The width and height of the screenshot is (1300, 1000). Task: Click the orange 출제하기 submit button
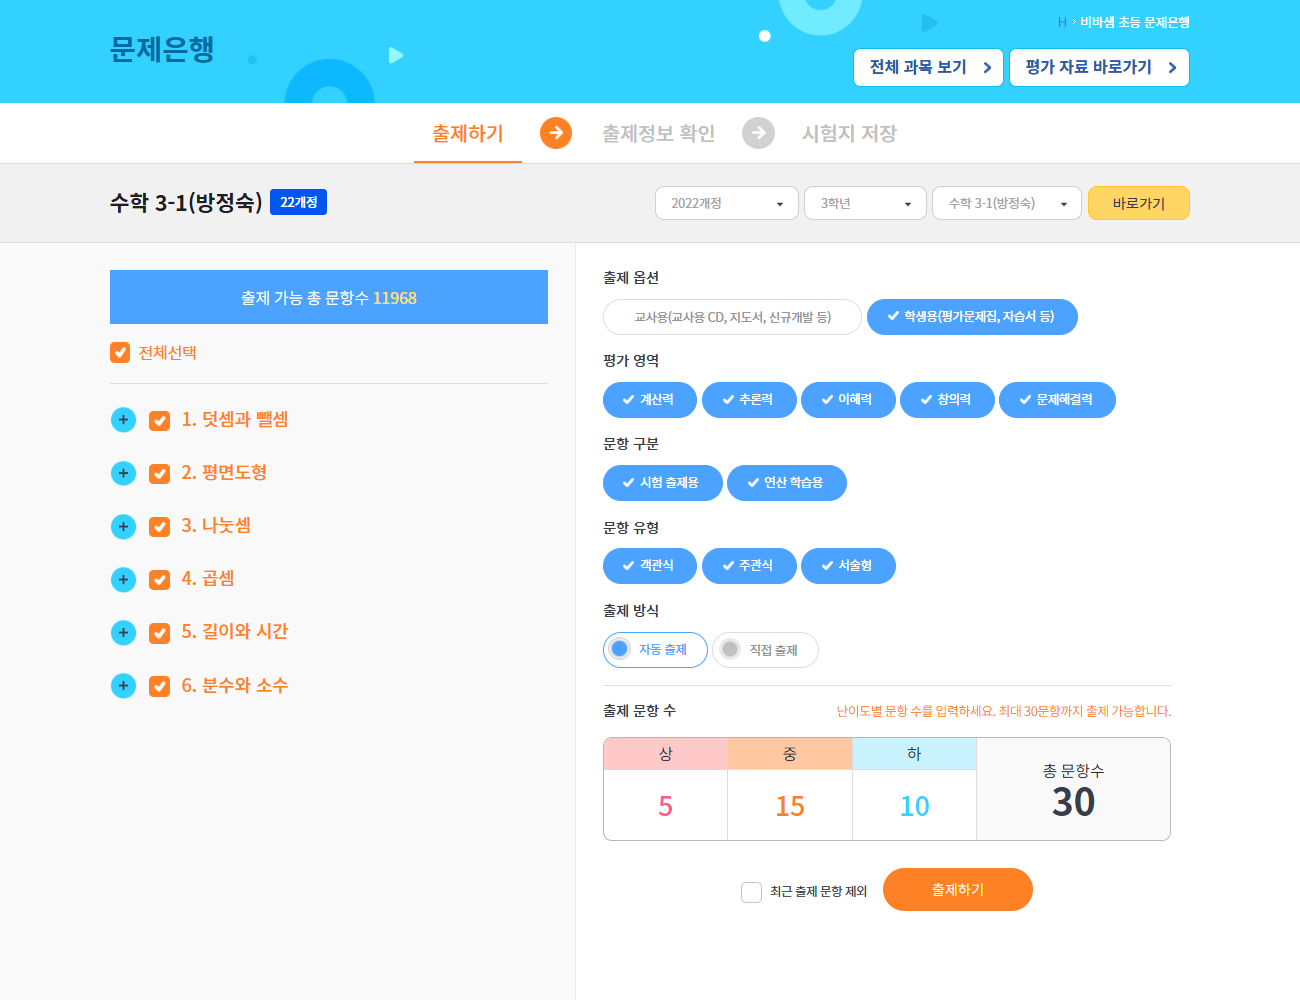pos(957,890)
